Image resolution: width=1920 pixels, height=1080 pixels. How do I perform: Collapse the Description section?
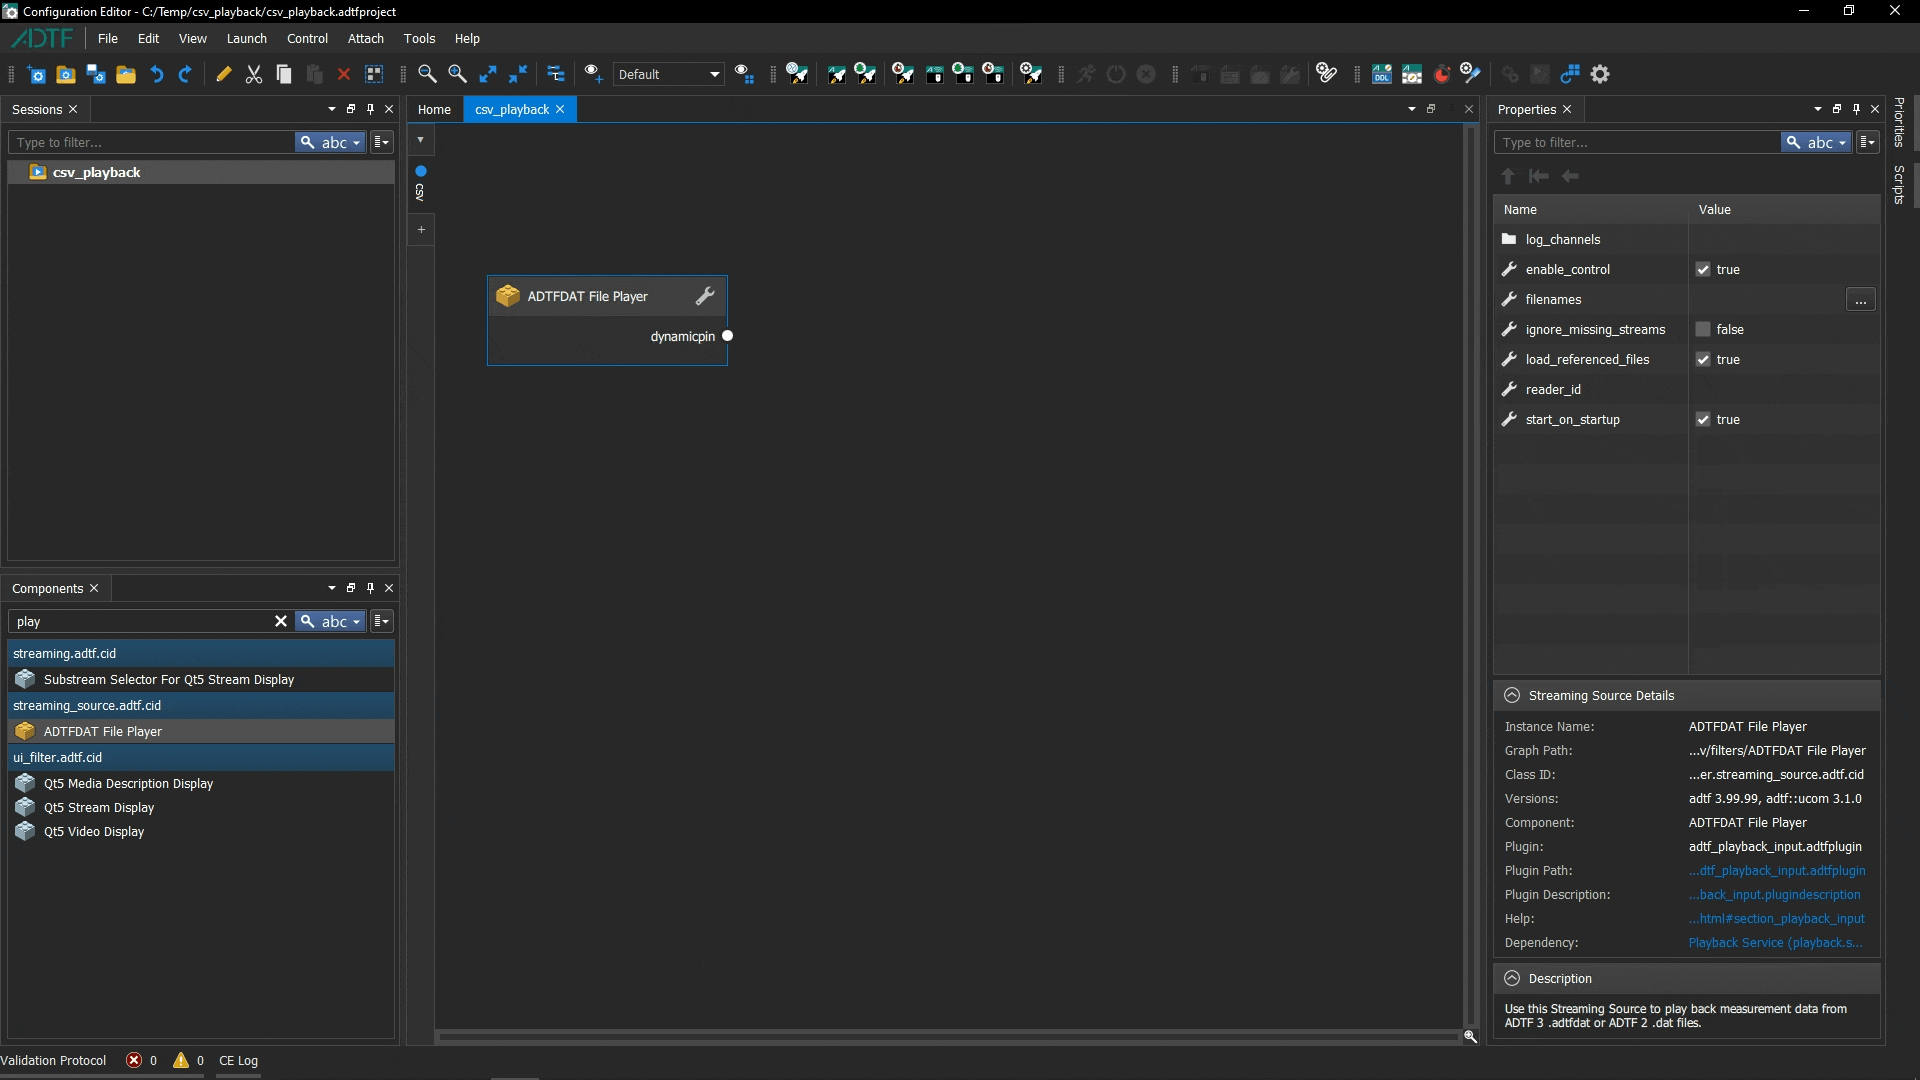tap(1512, 978)
